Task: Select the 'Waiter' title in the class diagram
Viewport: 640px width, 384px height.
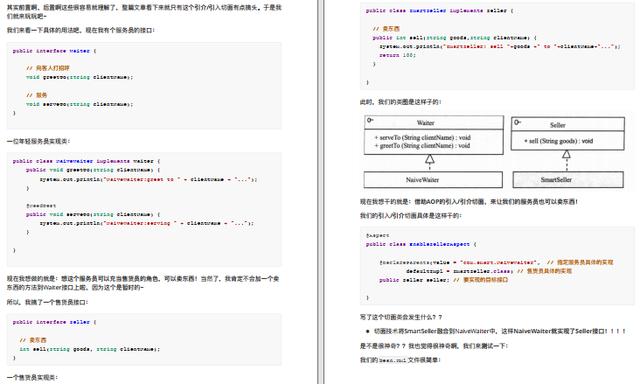Action: [425, 123]
